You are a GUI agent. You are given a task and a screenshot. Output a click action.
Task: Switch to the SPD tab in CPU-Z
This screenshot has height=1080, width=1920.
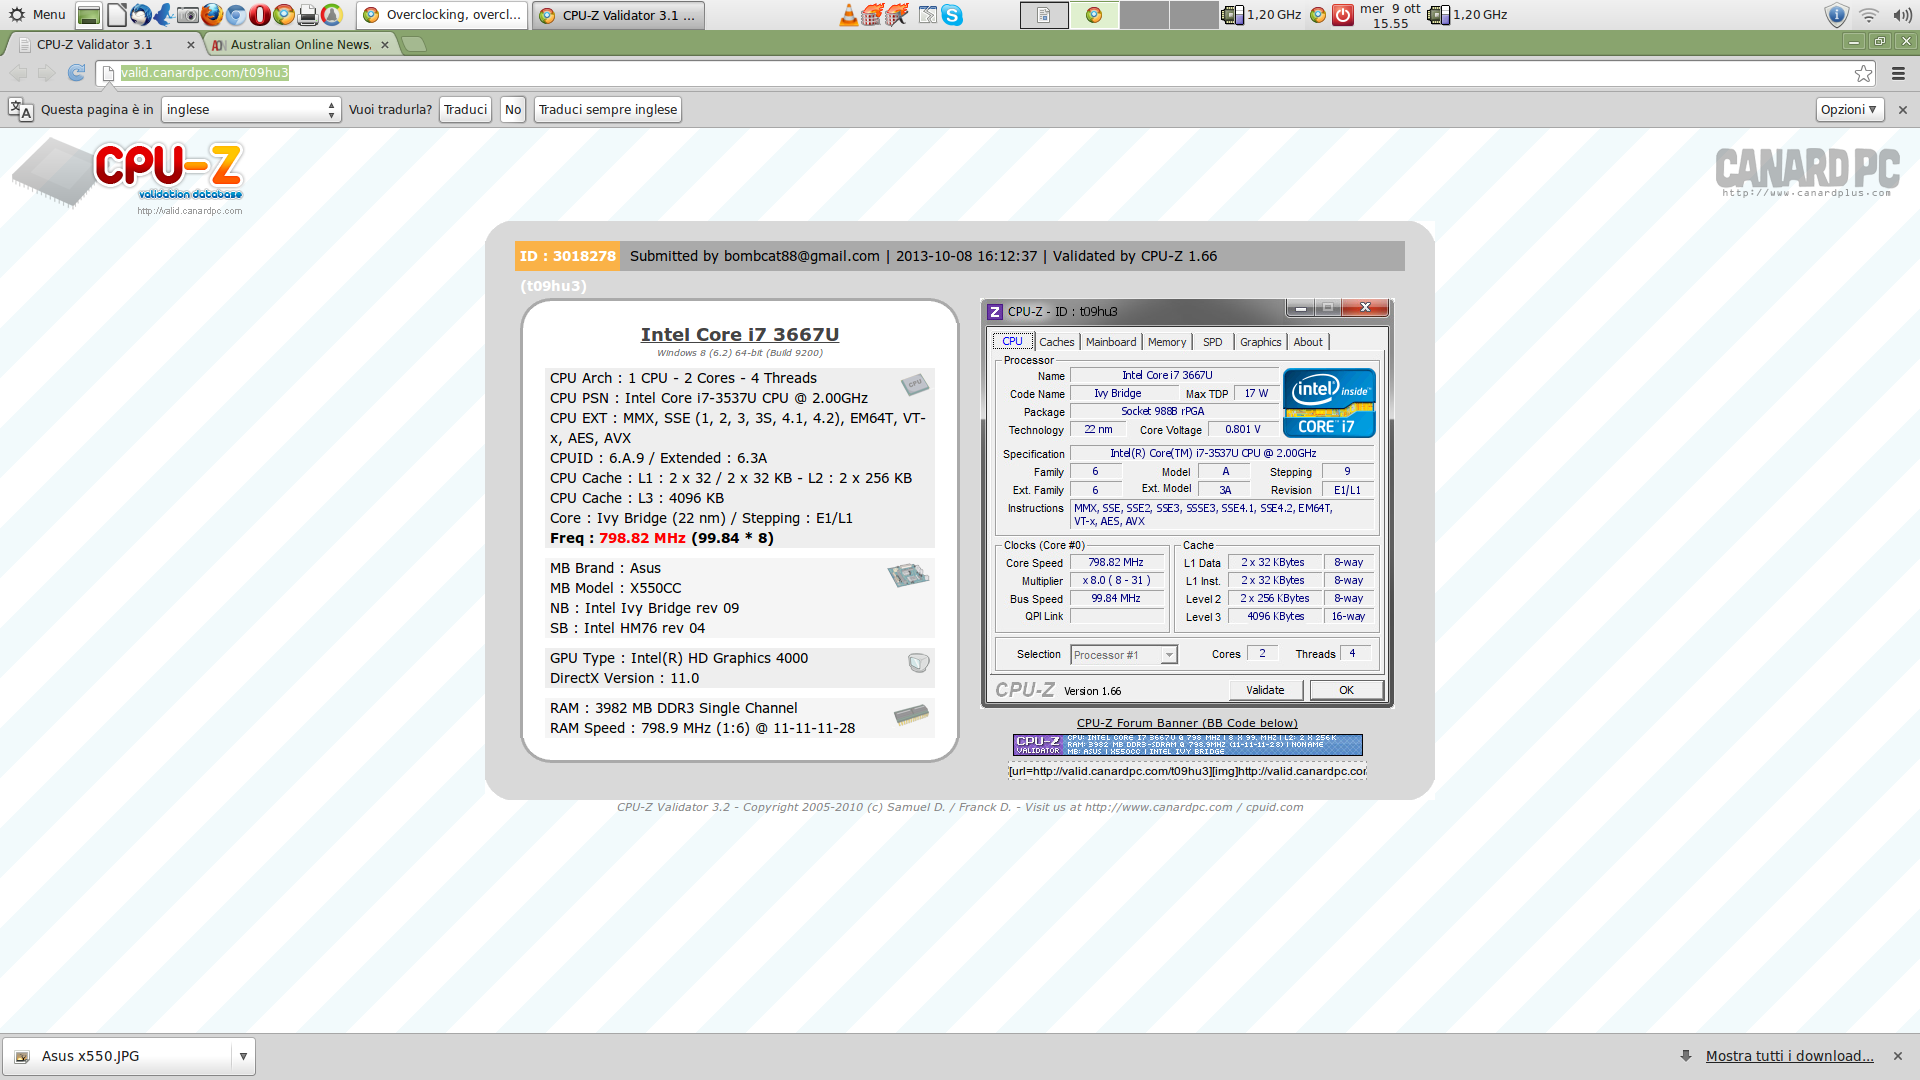[x=1212, y=342]
